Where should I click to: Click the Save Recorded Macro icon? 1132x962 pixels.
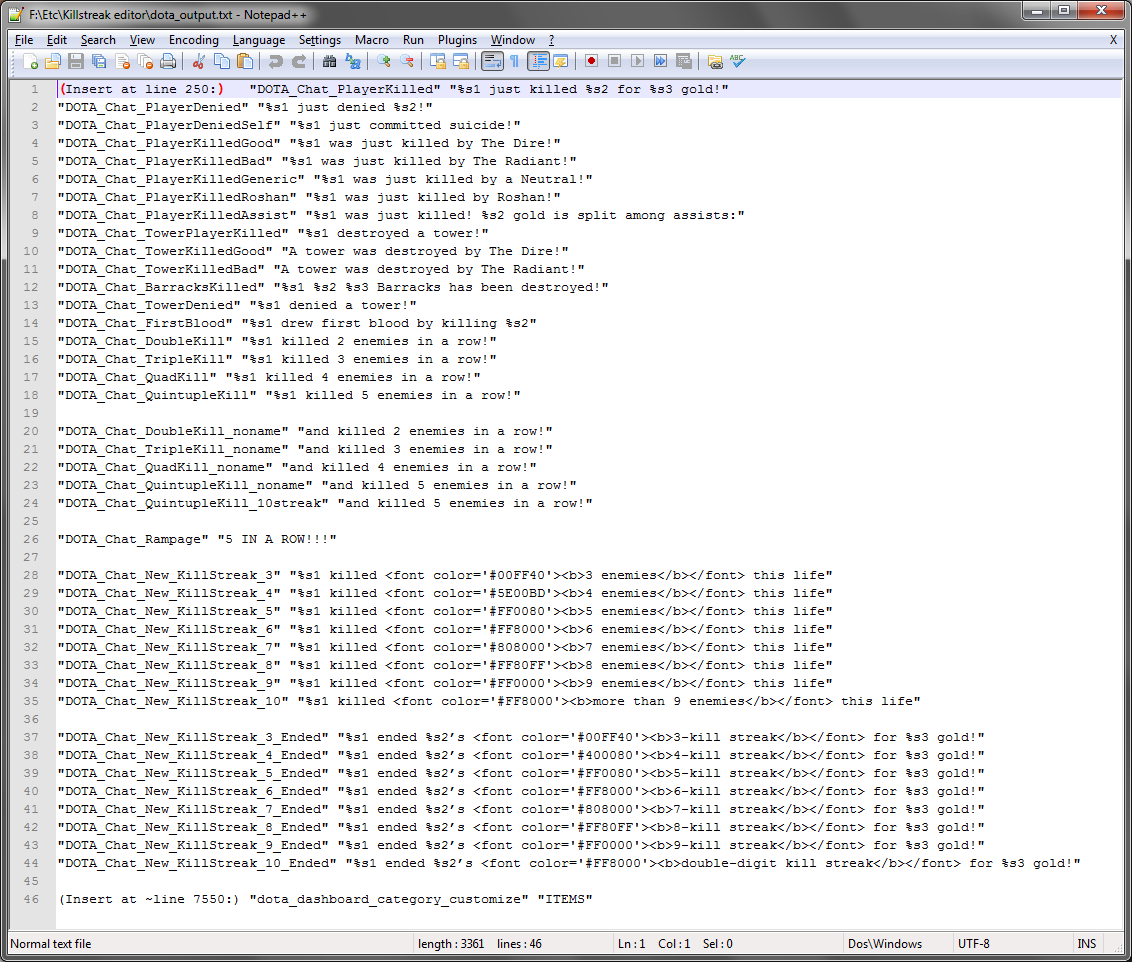684,61
